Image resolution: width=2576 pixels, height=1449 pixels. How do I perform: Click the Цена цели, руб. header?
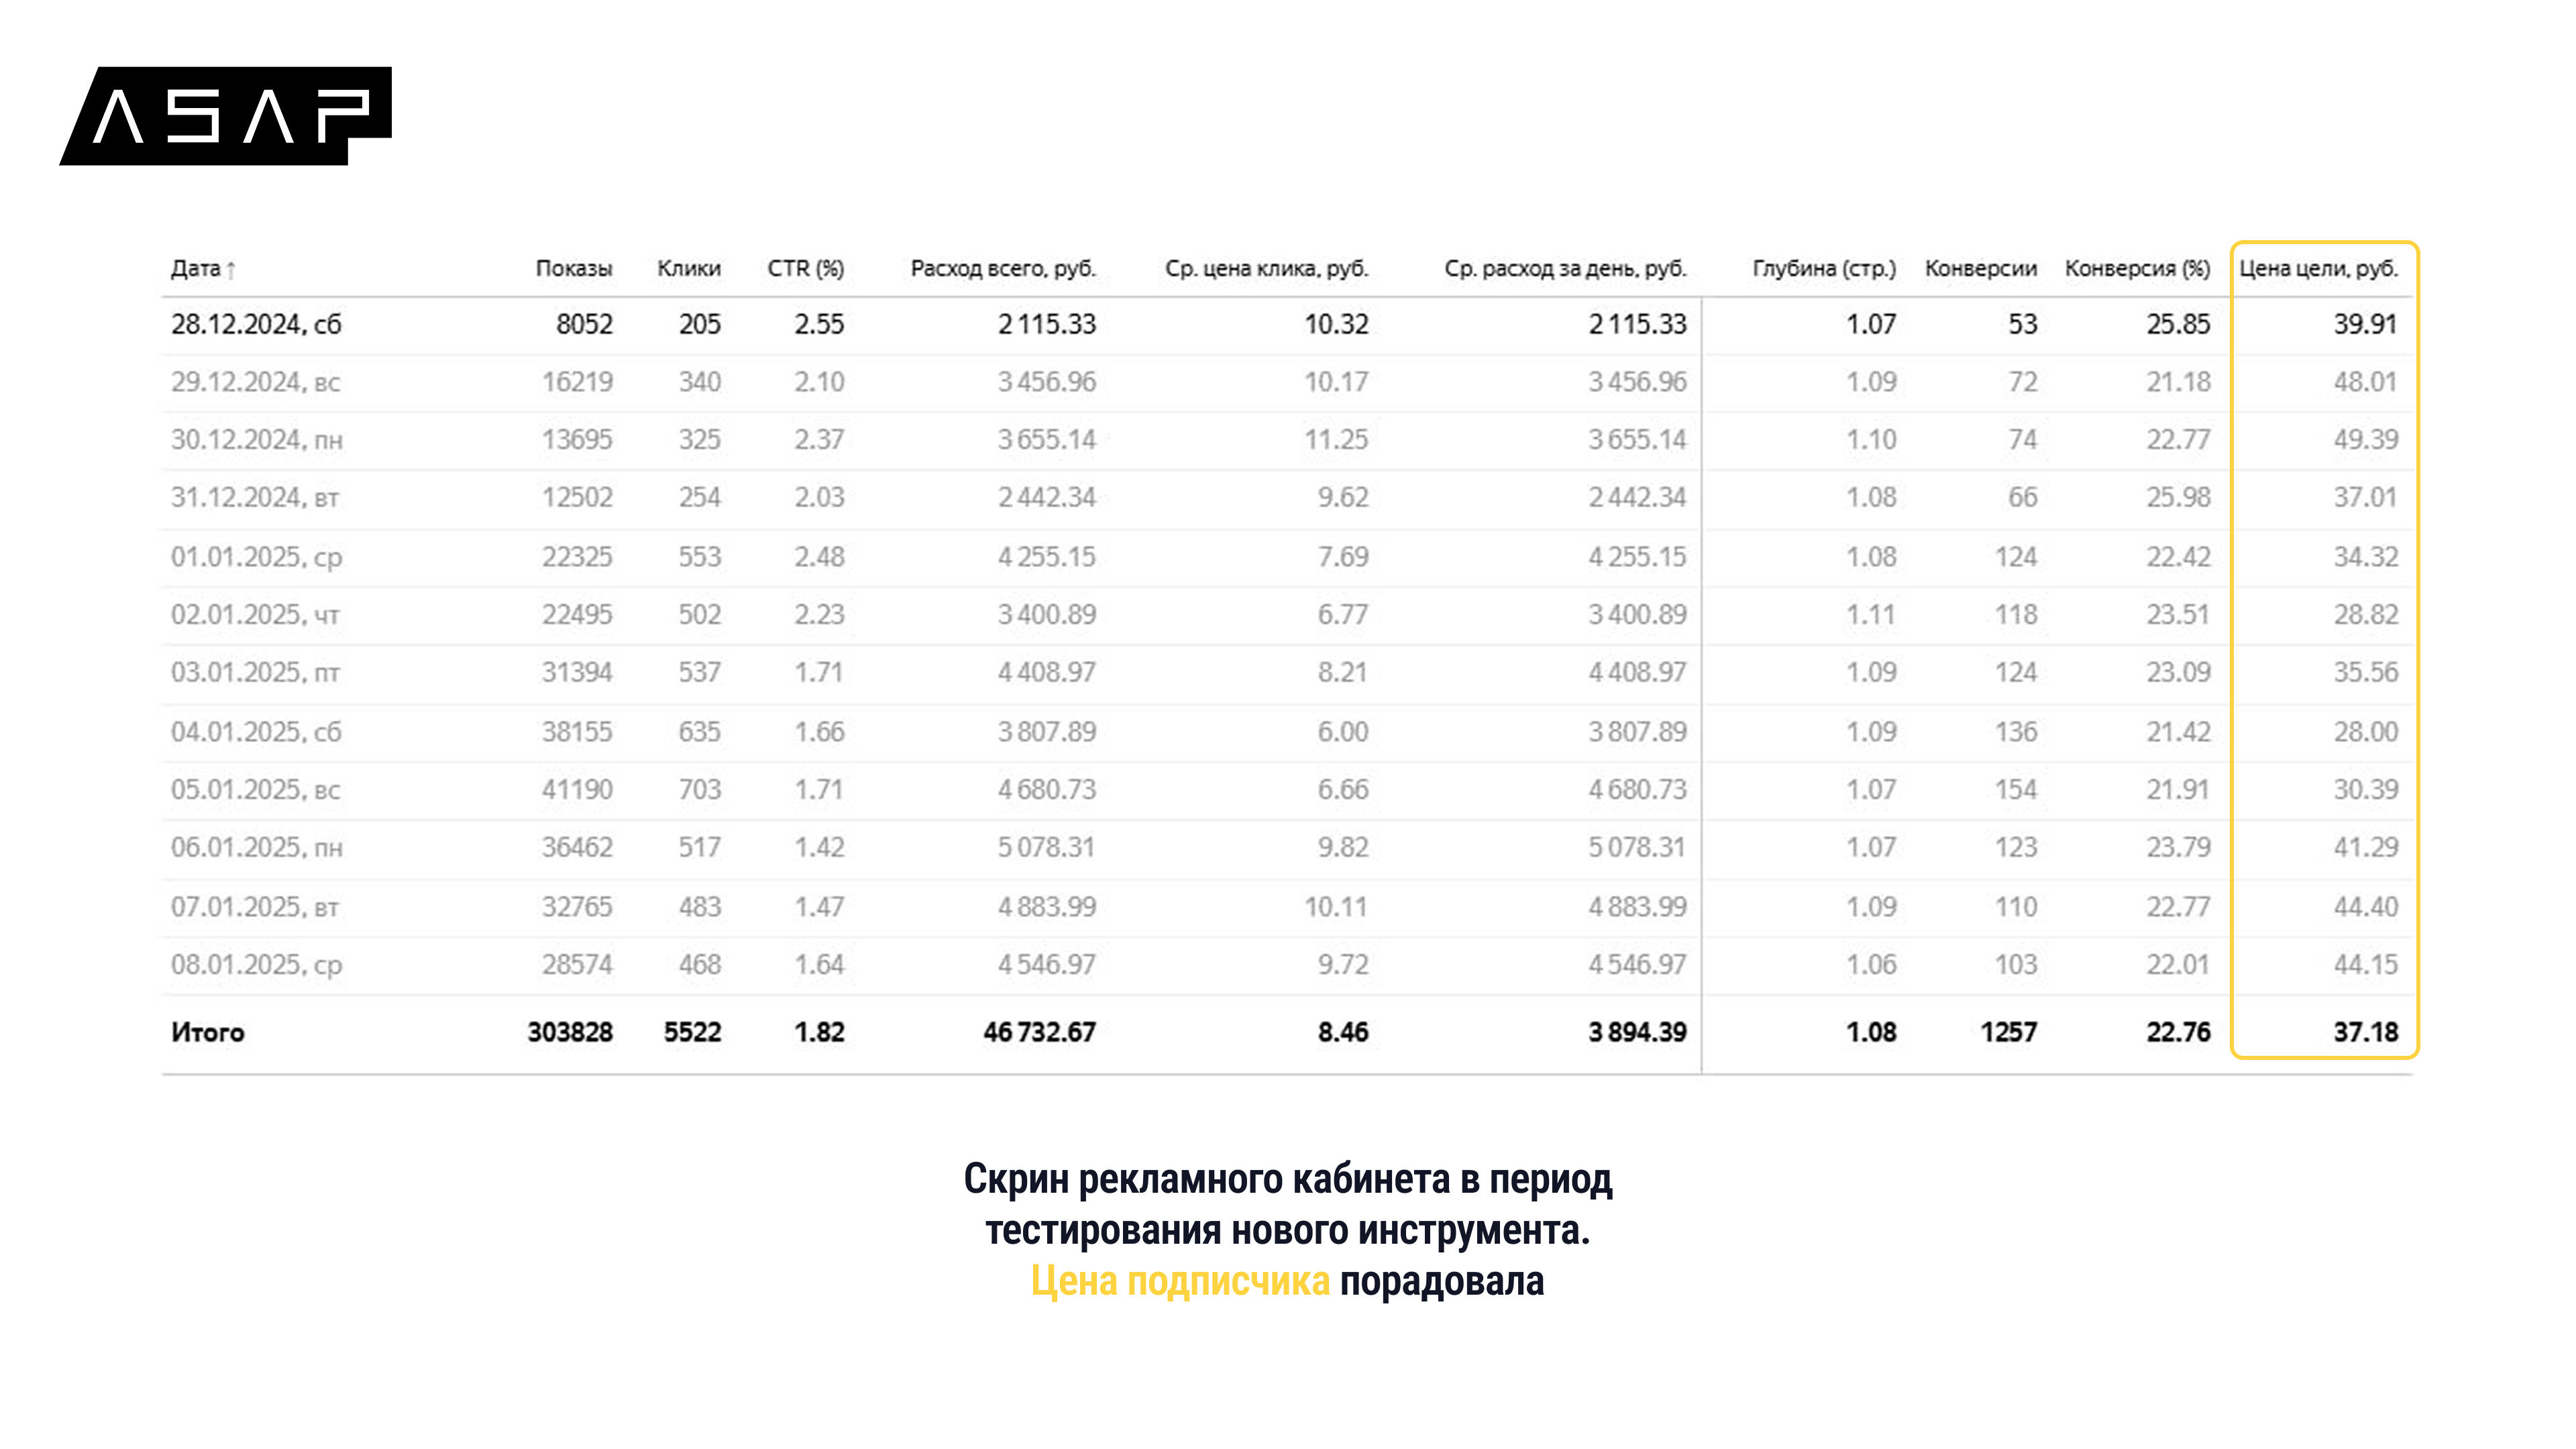pos(2317,269)
